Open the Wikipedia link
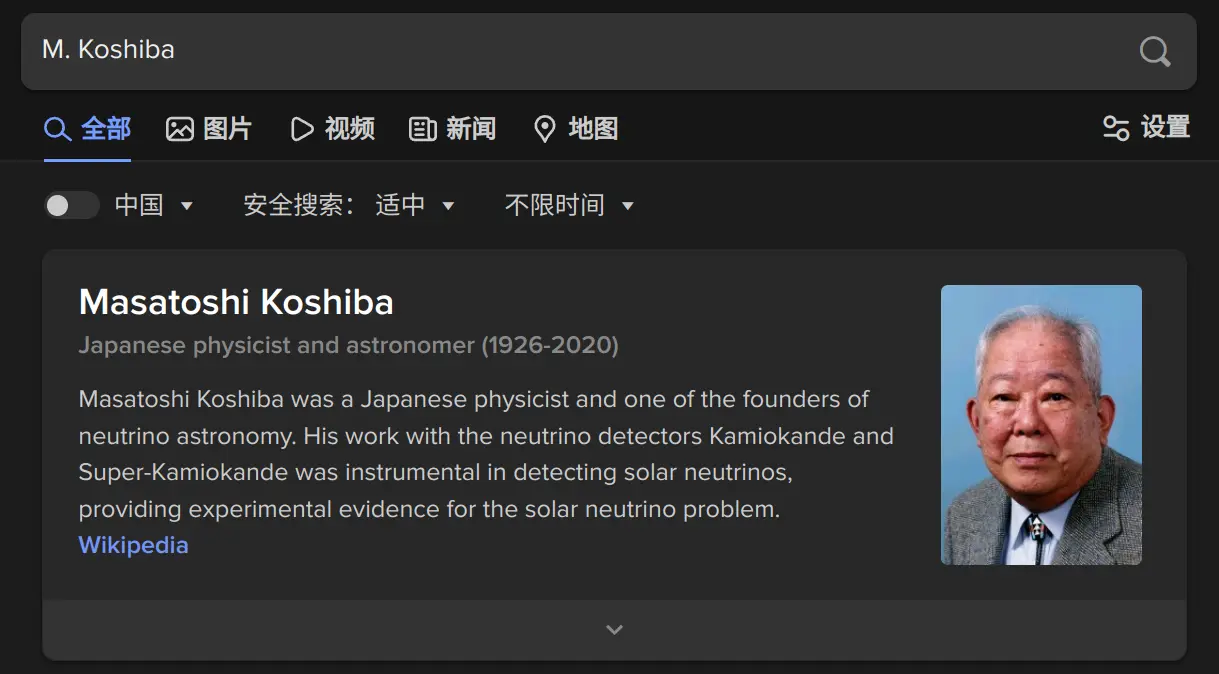Viewport: 1219px width, 674px height. [133, 545]
